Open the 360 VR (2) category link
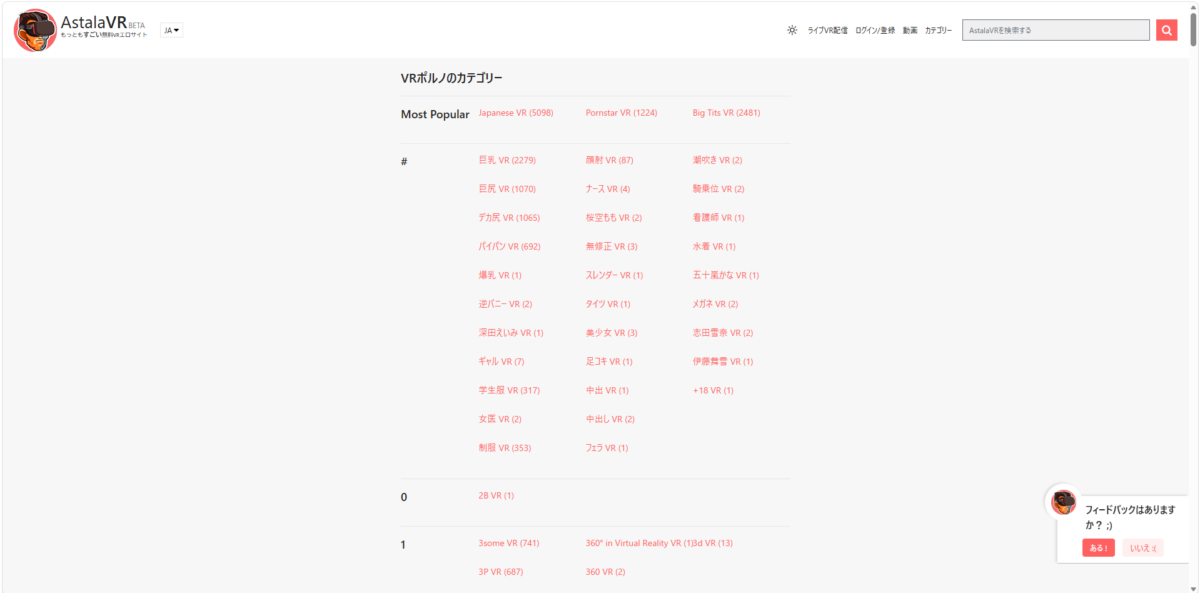The image size is (1200, 593). [605, 572]
